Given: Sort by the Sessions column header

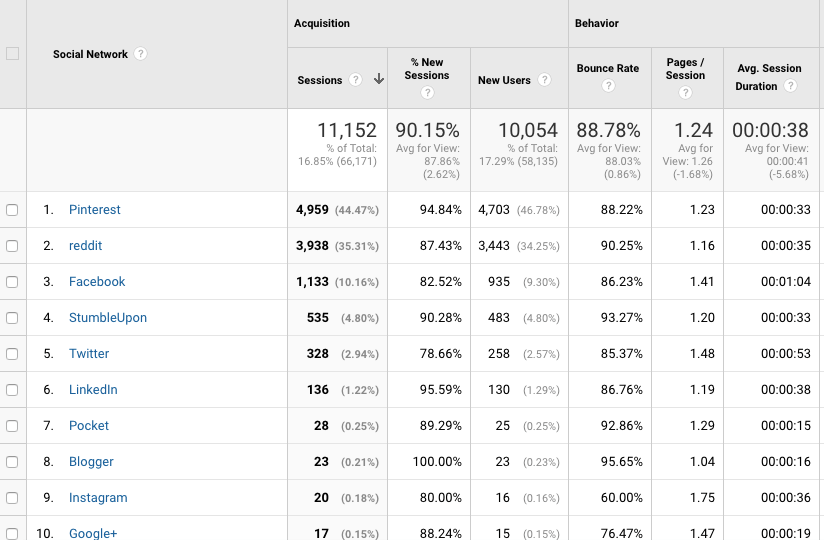Looking at the screenshot, I should (320, 80).
